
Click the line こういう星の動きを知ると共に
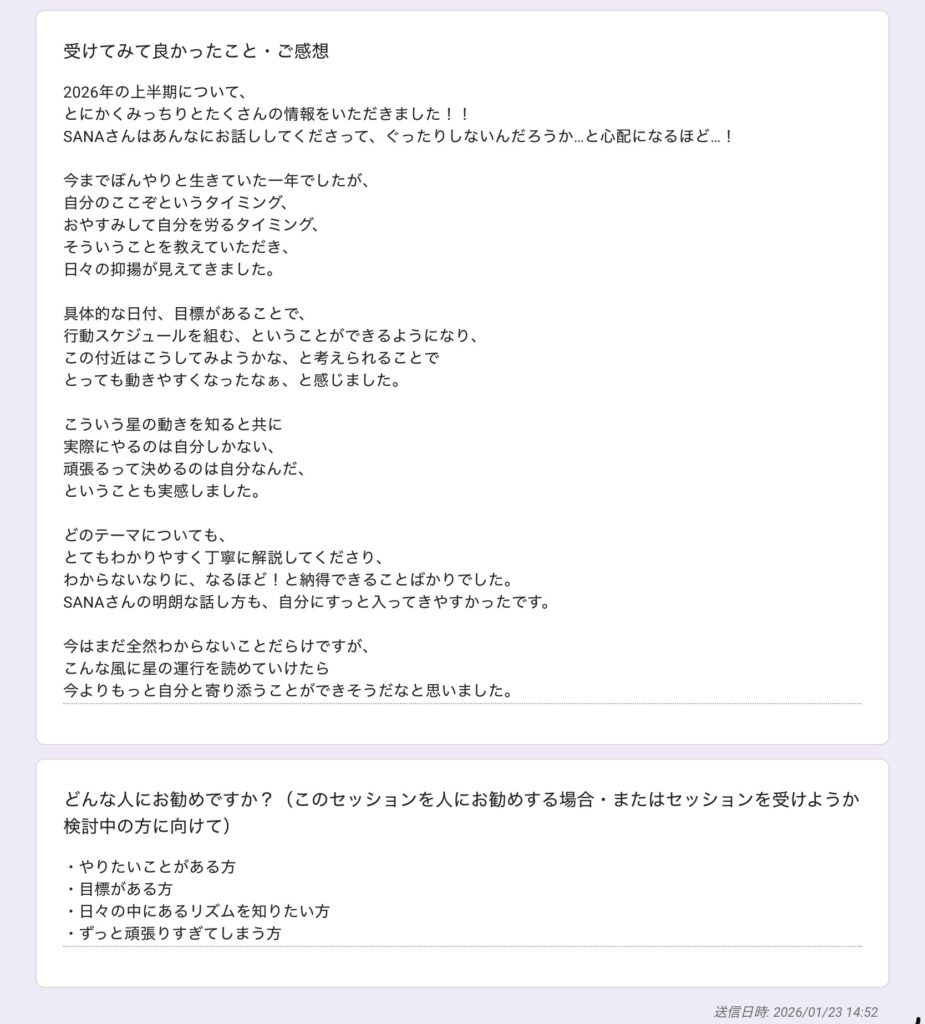click(173, 424)
